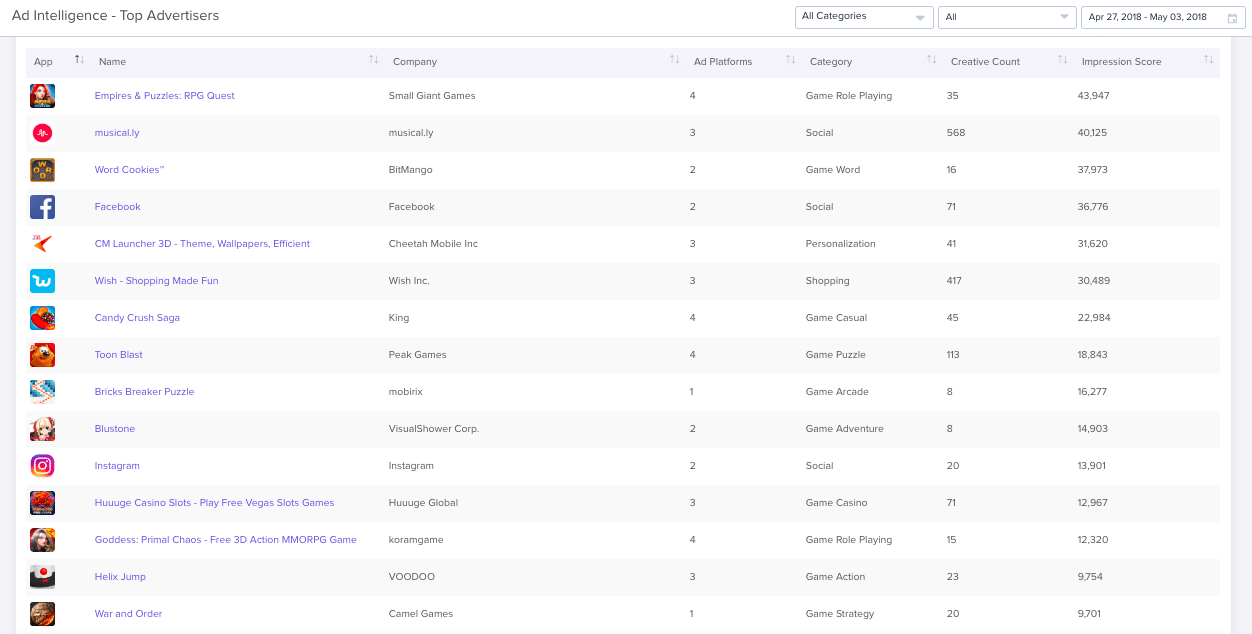Screen dimensions: 1252x634
Task: Open the War and Order link
Action: point(128,614)
